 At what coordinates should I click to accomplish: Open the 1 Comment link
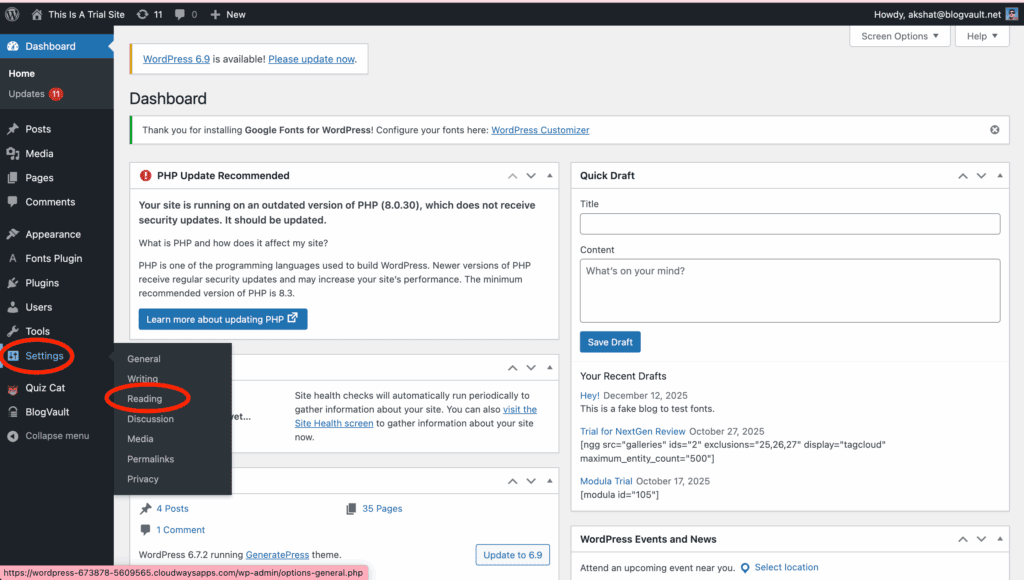[x=180, y=530]
